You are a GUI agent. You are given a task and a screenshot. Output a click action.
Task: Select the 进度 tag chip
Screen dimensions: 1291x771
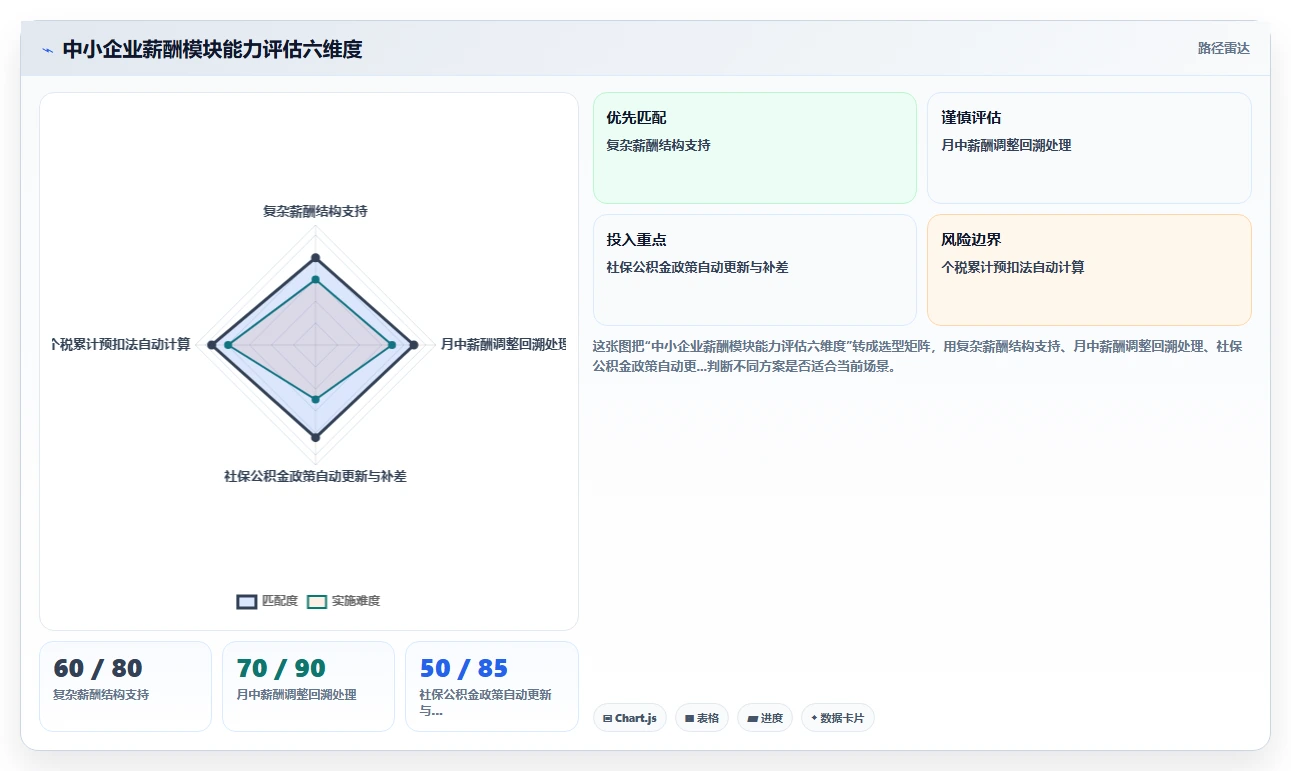765,718
